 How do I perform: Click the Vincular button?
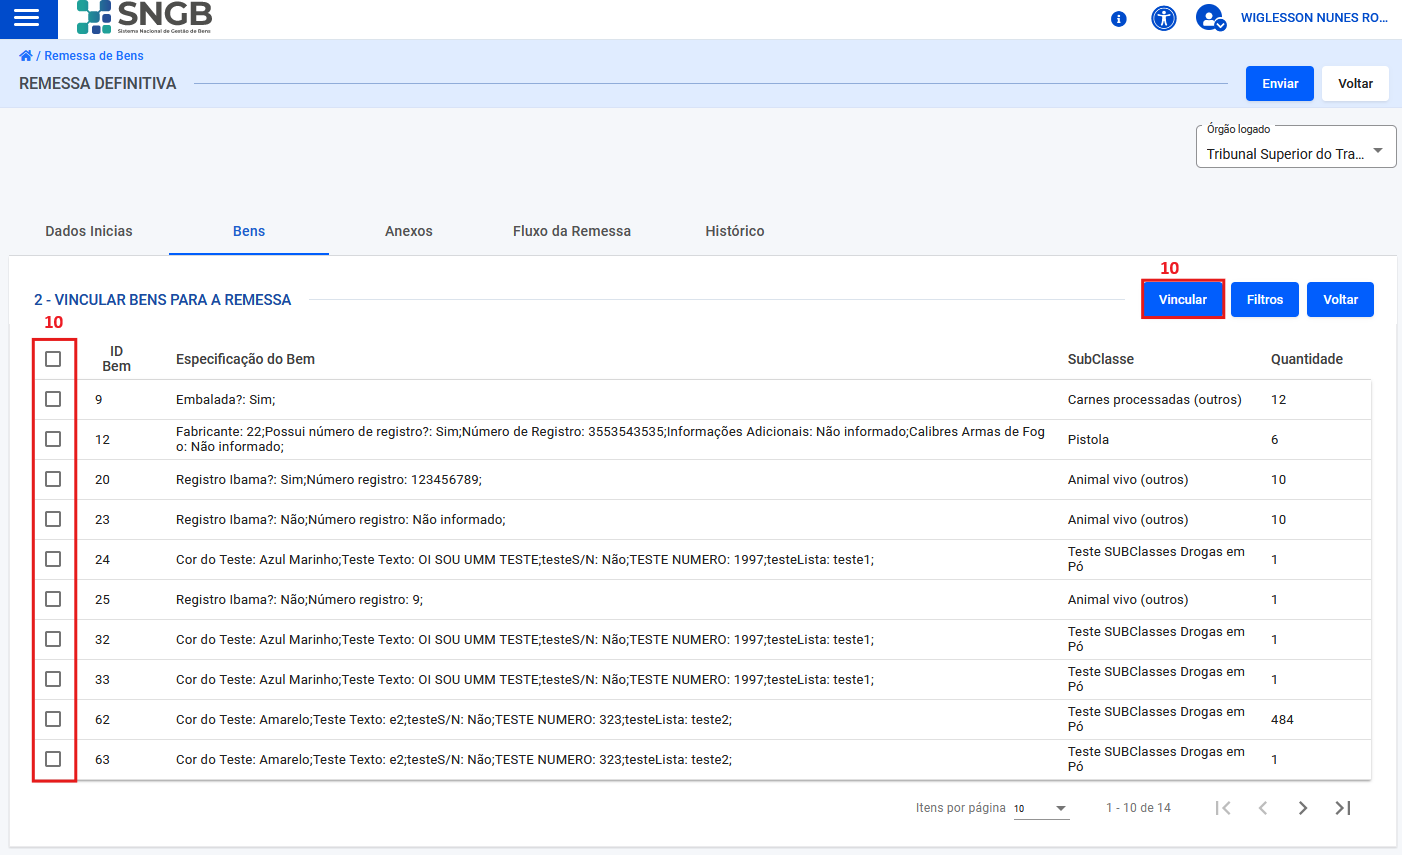(x=1183, y=300)
